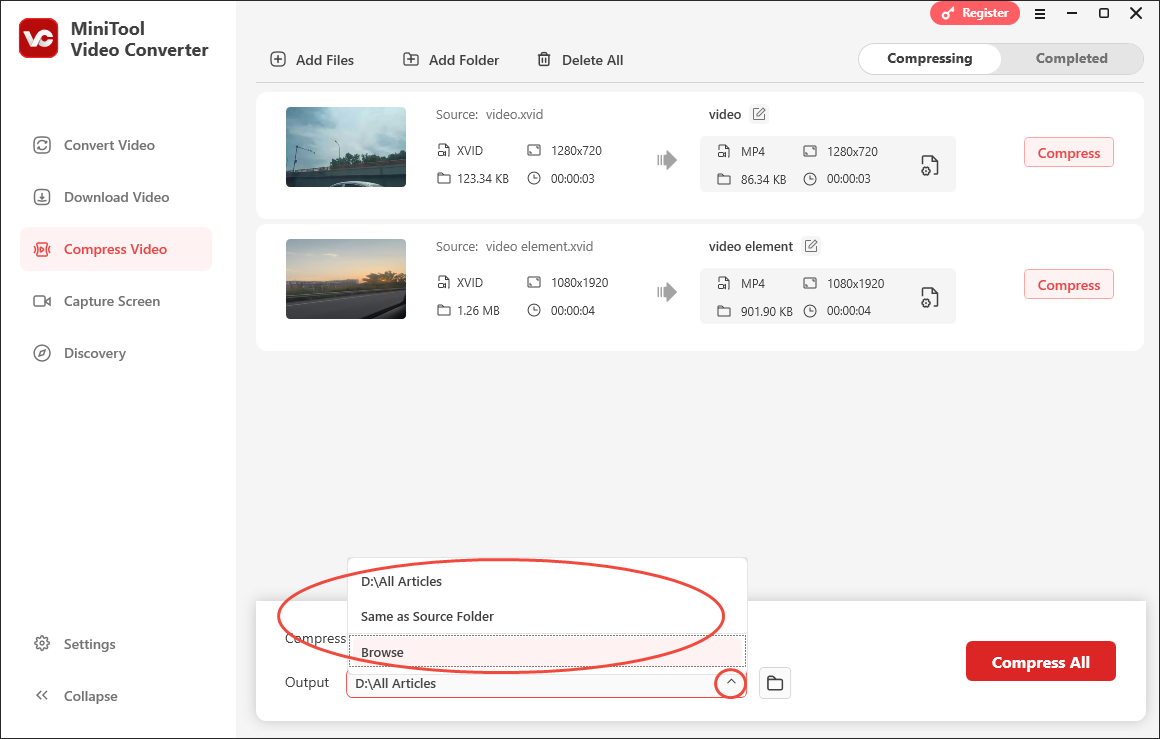1160x739 pixels.
Task: Edit output name of 'video'
Action: [759, 114]
